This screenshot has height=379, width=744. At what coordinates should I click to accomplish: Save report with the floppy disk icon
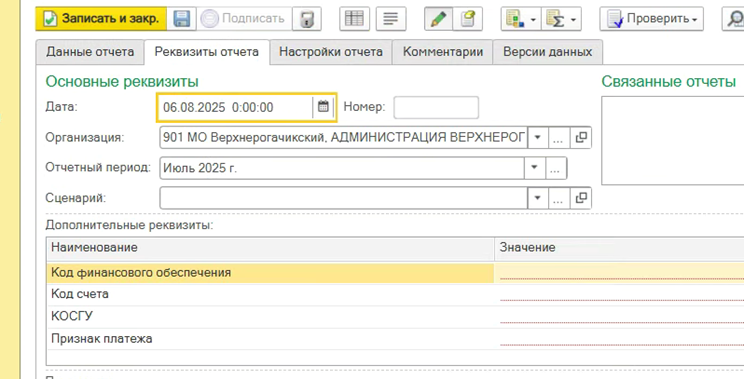coord(181,19)
